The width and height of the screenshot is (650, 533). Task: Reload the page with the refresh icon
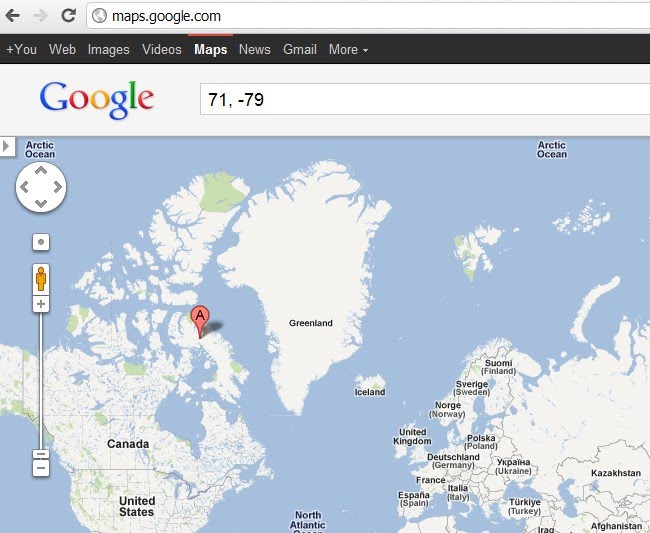(x=68, y=15)
